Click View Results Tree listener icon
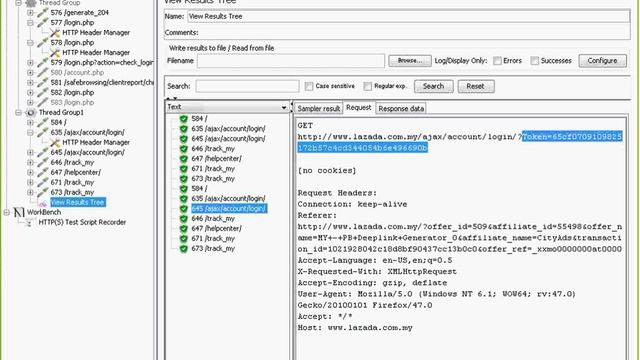The image size is (640, 360). click(x=42, y=203)
